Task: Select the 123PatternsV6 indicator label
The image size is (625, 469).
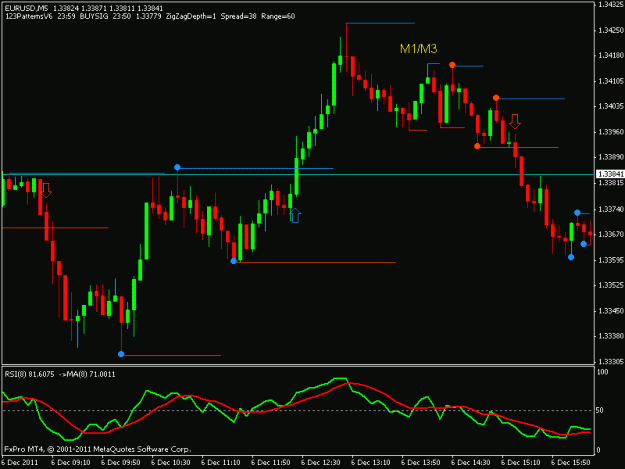Action: [x=28, y=16]
